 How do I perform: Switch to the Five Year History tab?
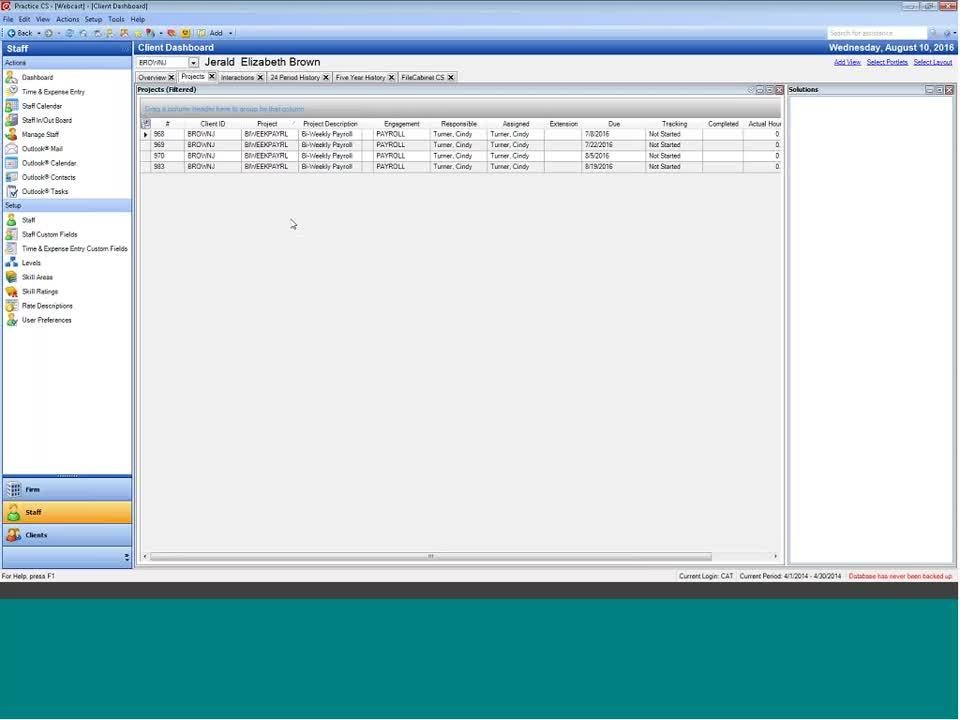click(x=360, y=77)
